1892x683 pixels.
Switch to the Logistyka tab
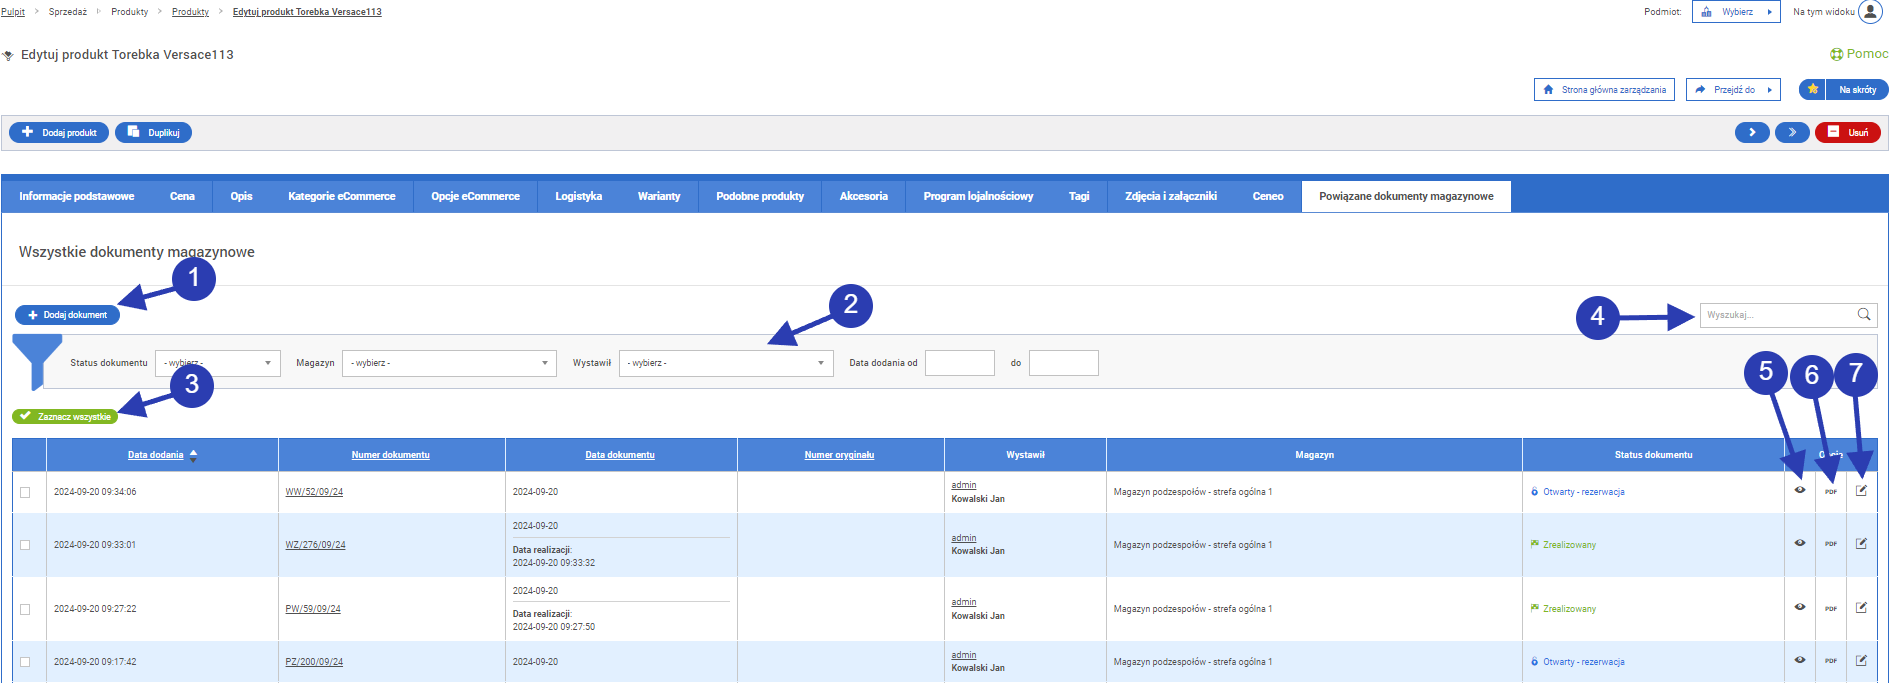click(x=578, y=196)
